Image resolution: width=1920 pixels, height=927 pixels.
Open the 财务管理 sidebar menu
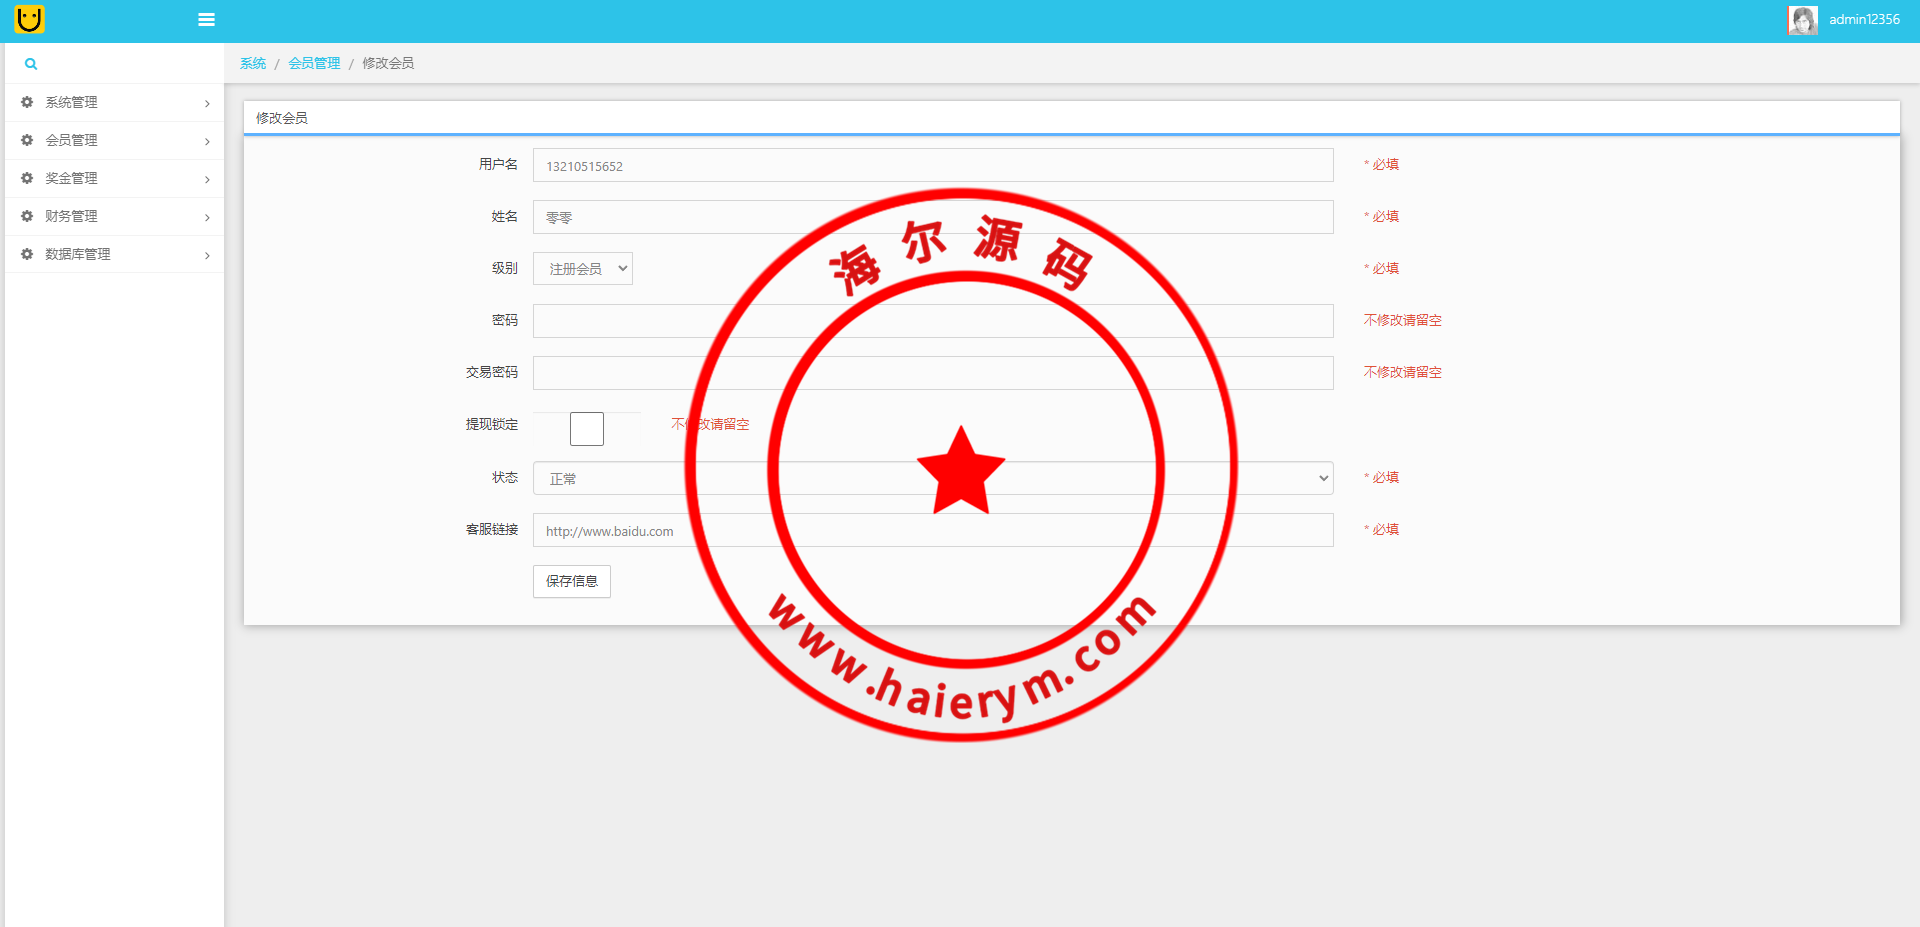72,216
